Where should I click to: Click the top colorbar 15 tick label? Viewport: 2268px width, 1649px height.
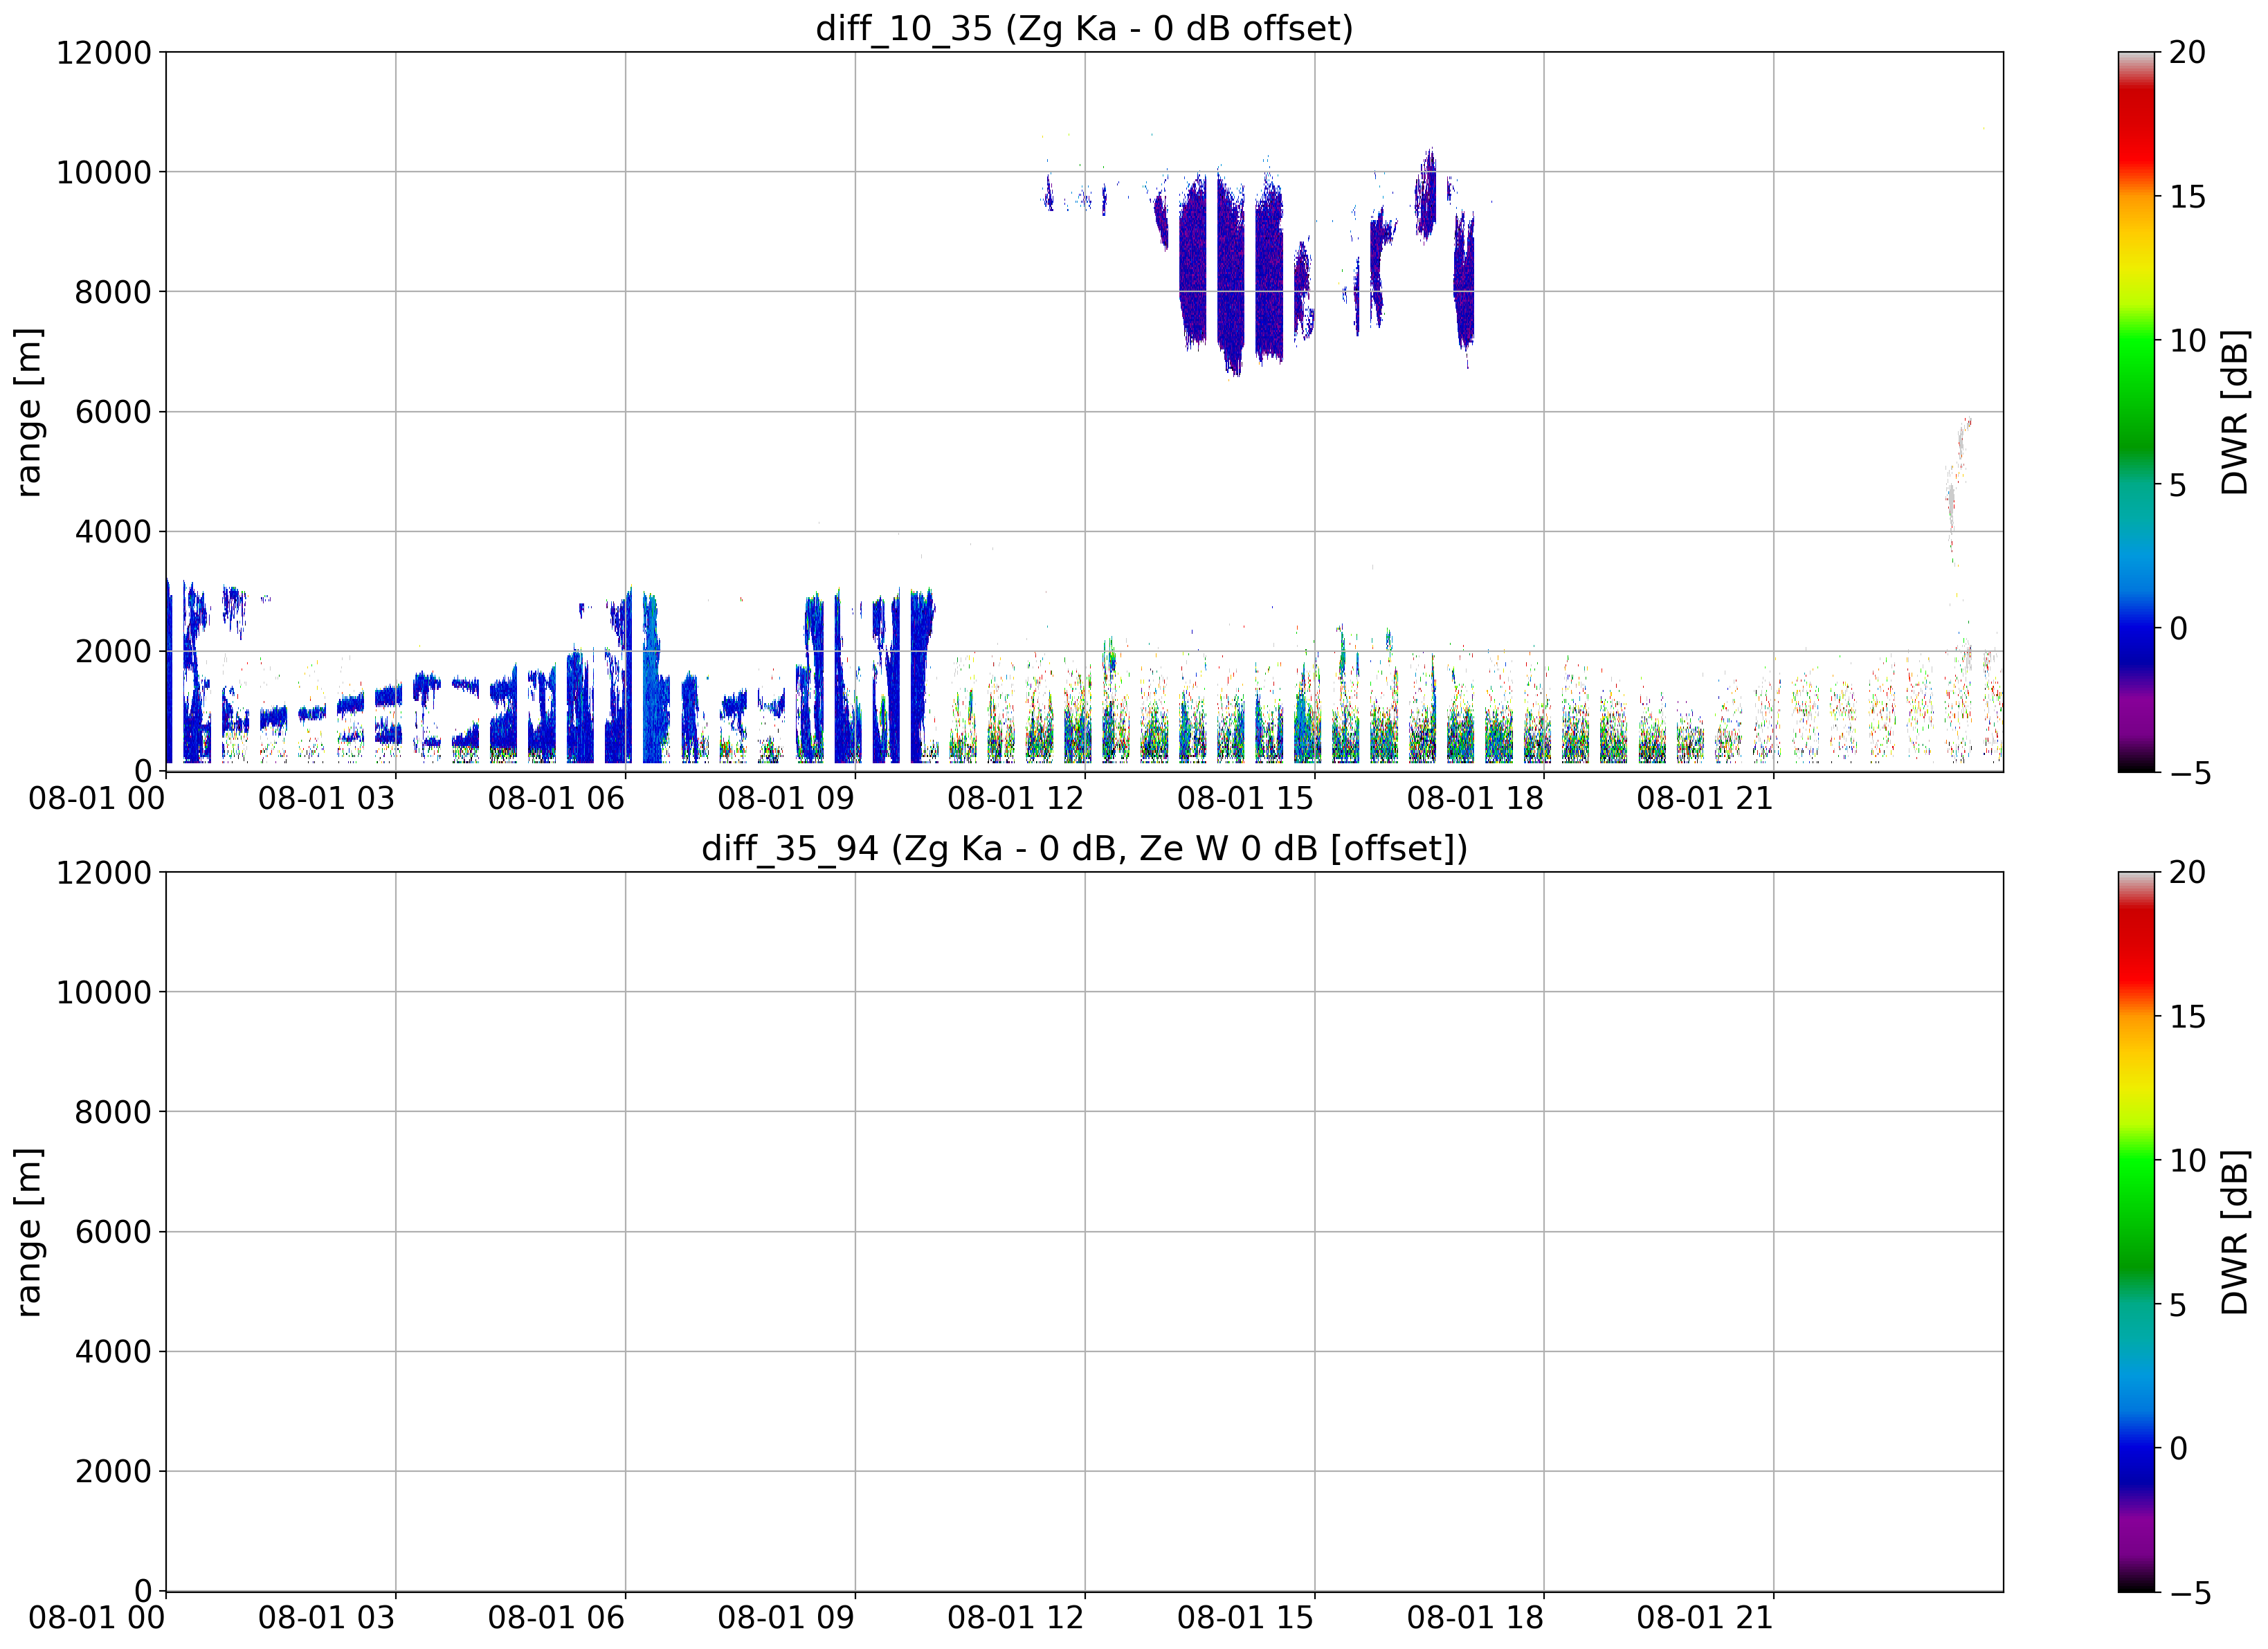pyautogui.click(x=2187, y=197)
